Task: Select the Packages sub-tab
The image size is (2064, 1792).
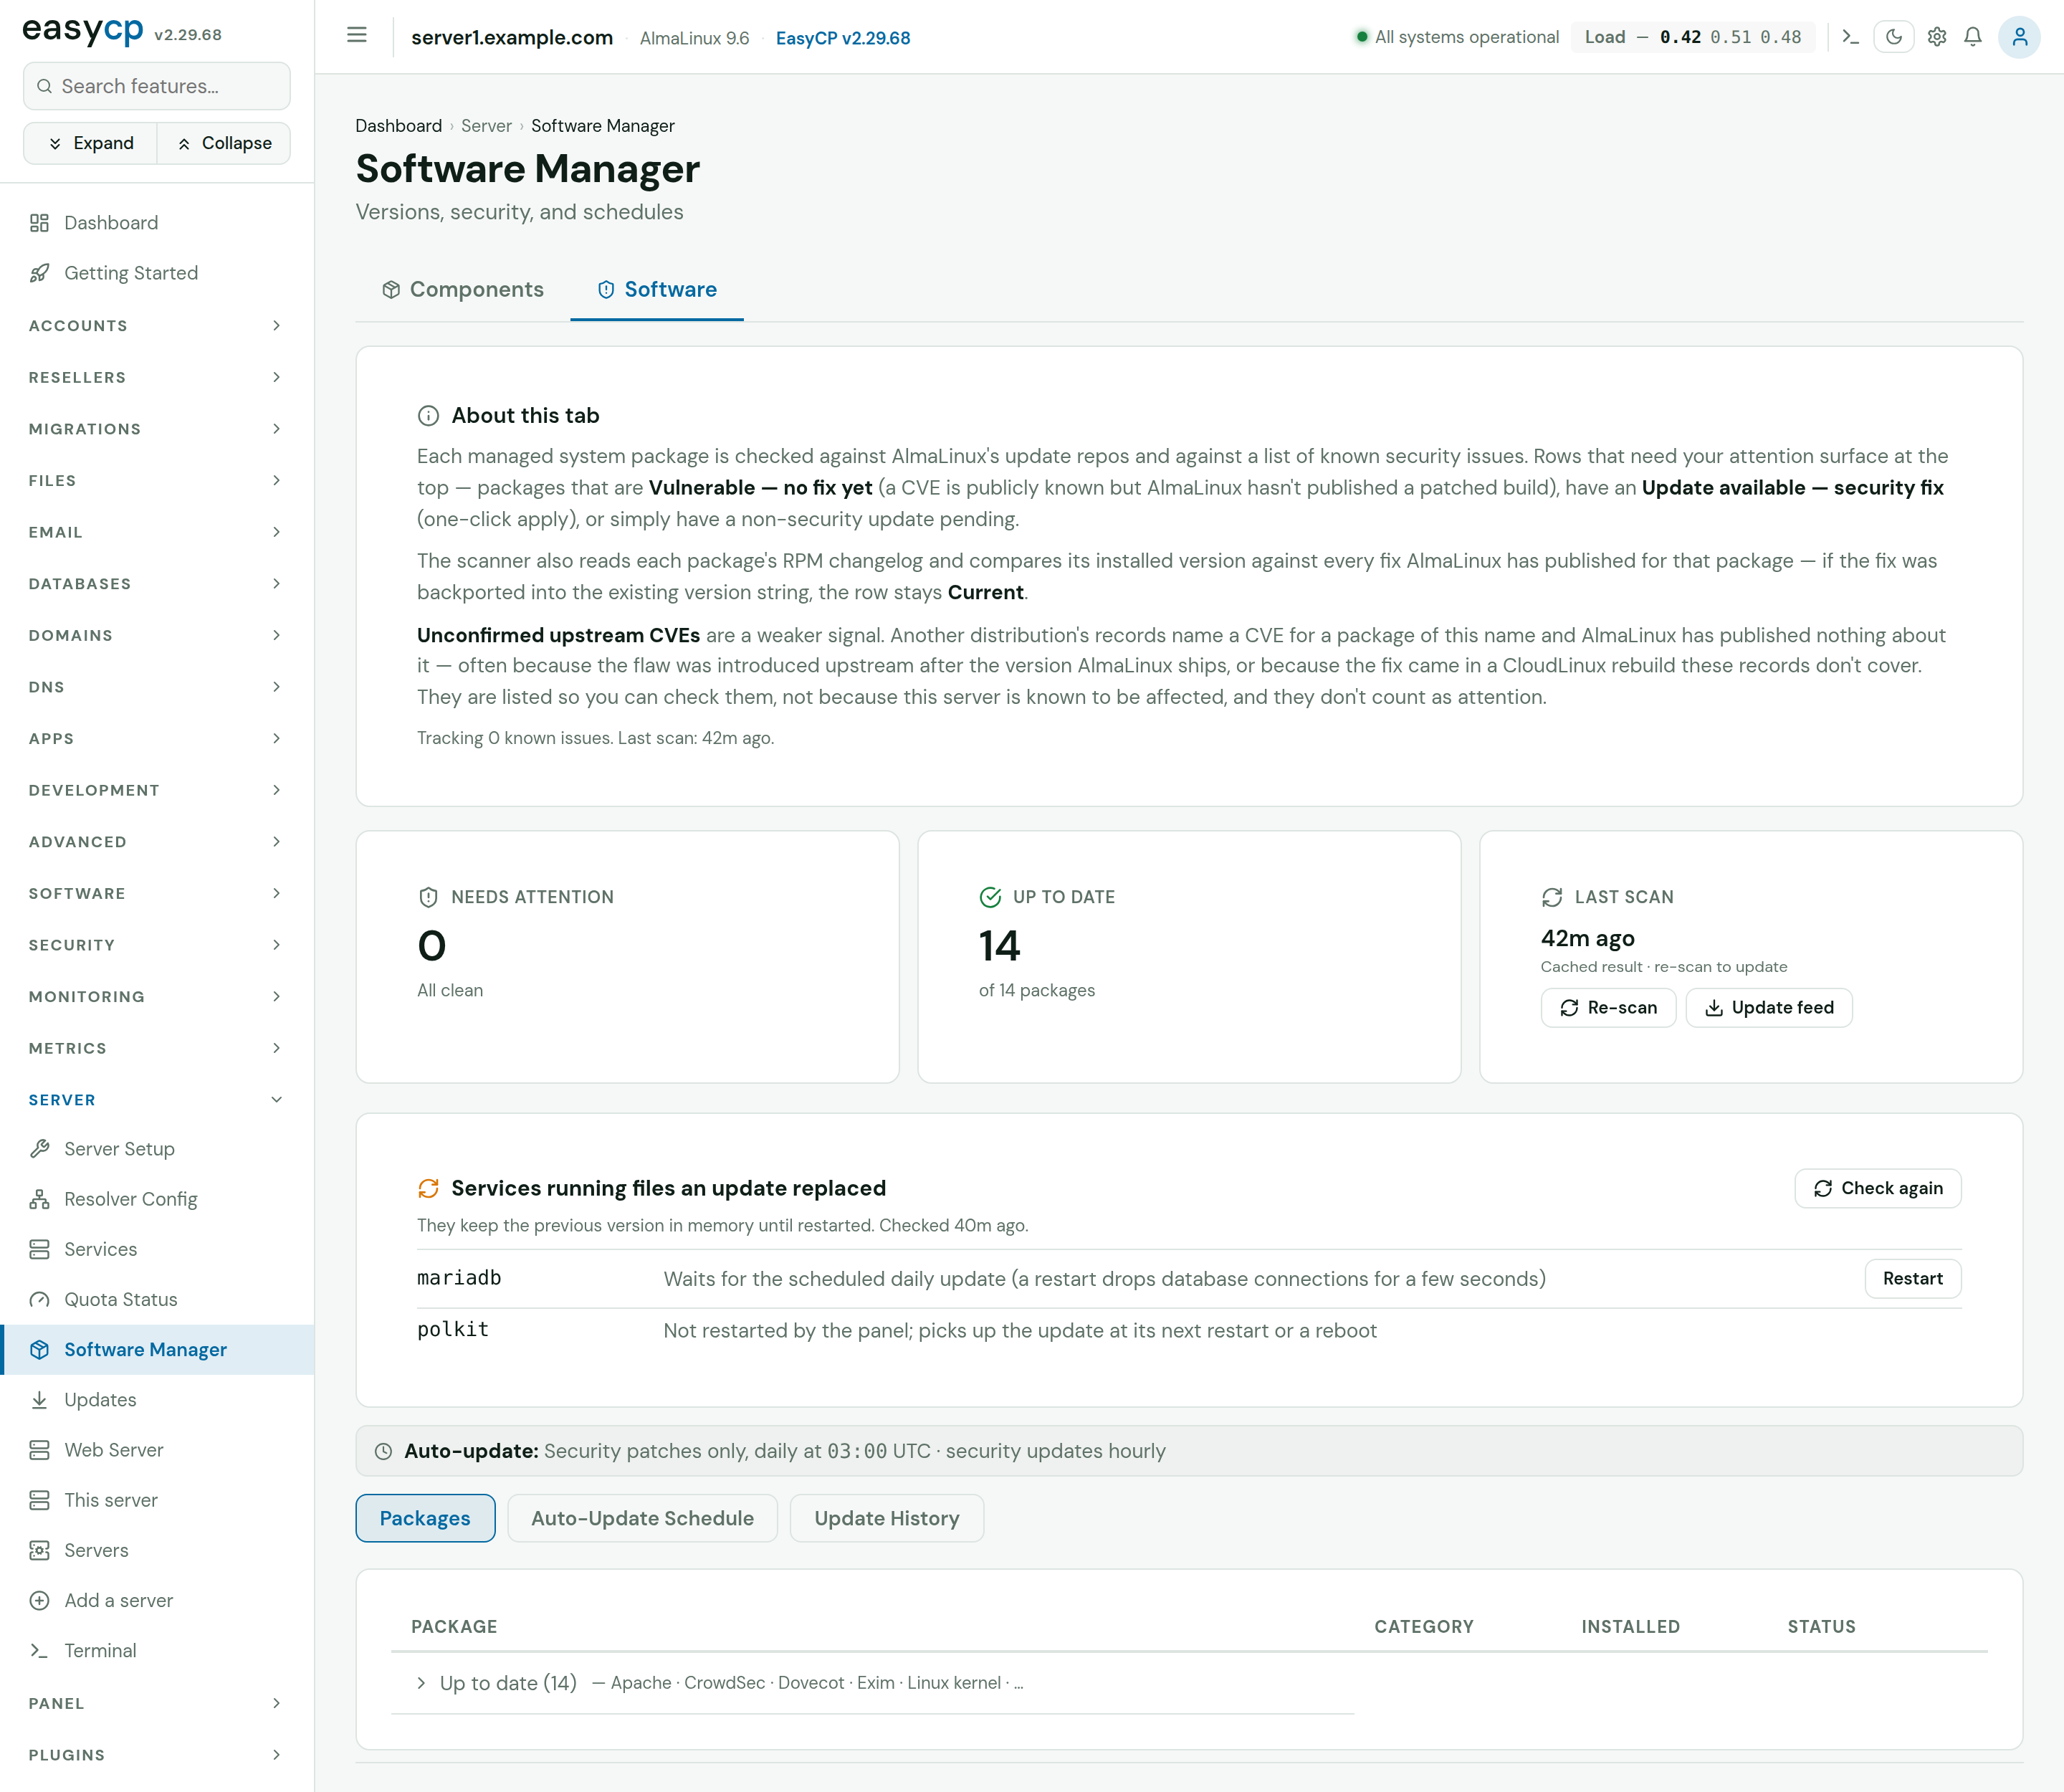Action: [425, 1518]
